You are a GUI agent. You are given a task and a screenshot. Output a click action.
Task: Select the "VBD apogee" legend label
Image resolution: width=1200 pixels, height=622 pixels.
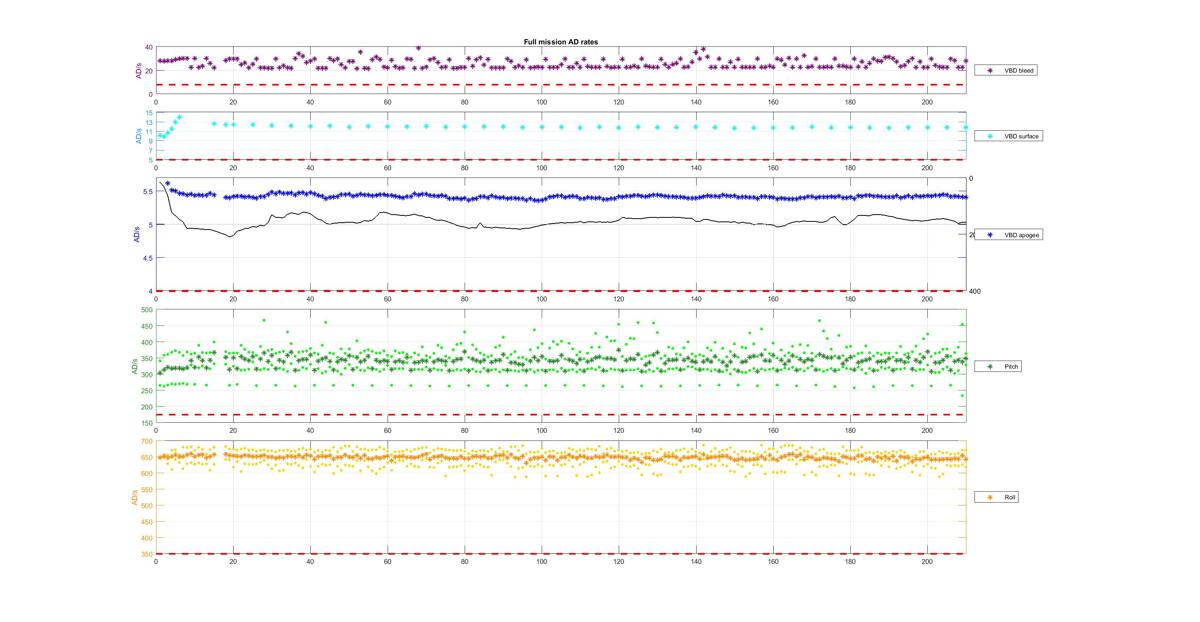[x=1021, y=234]
